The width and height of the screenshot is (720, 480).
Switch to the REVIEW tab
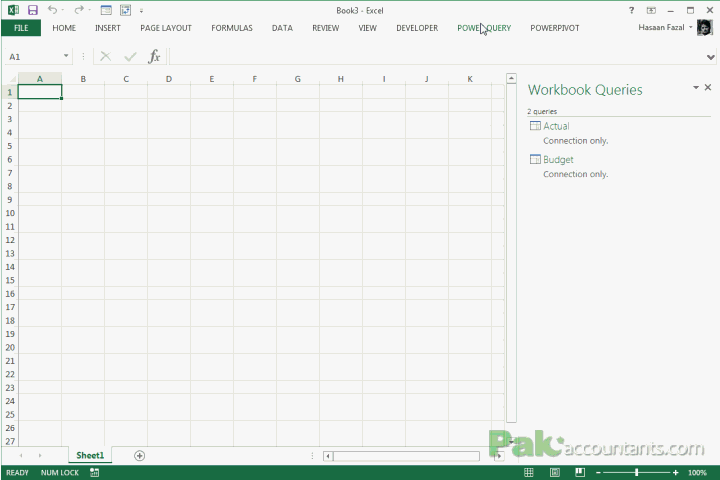326,28
